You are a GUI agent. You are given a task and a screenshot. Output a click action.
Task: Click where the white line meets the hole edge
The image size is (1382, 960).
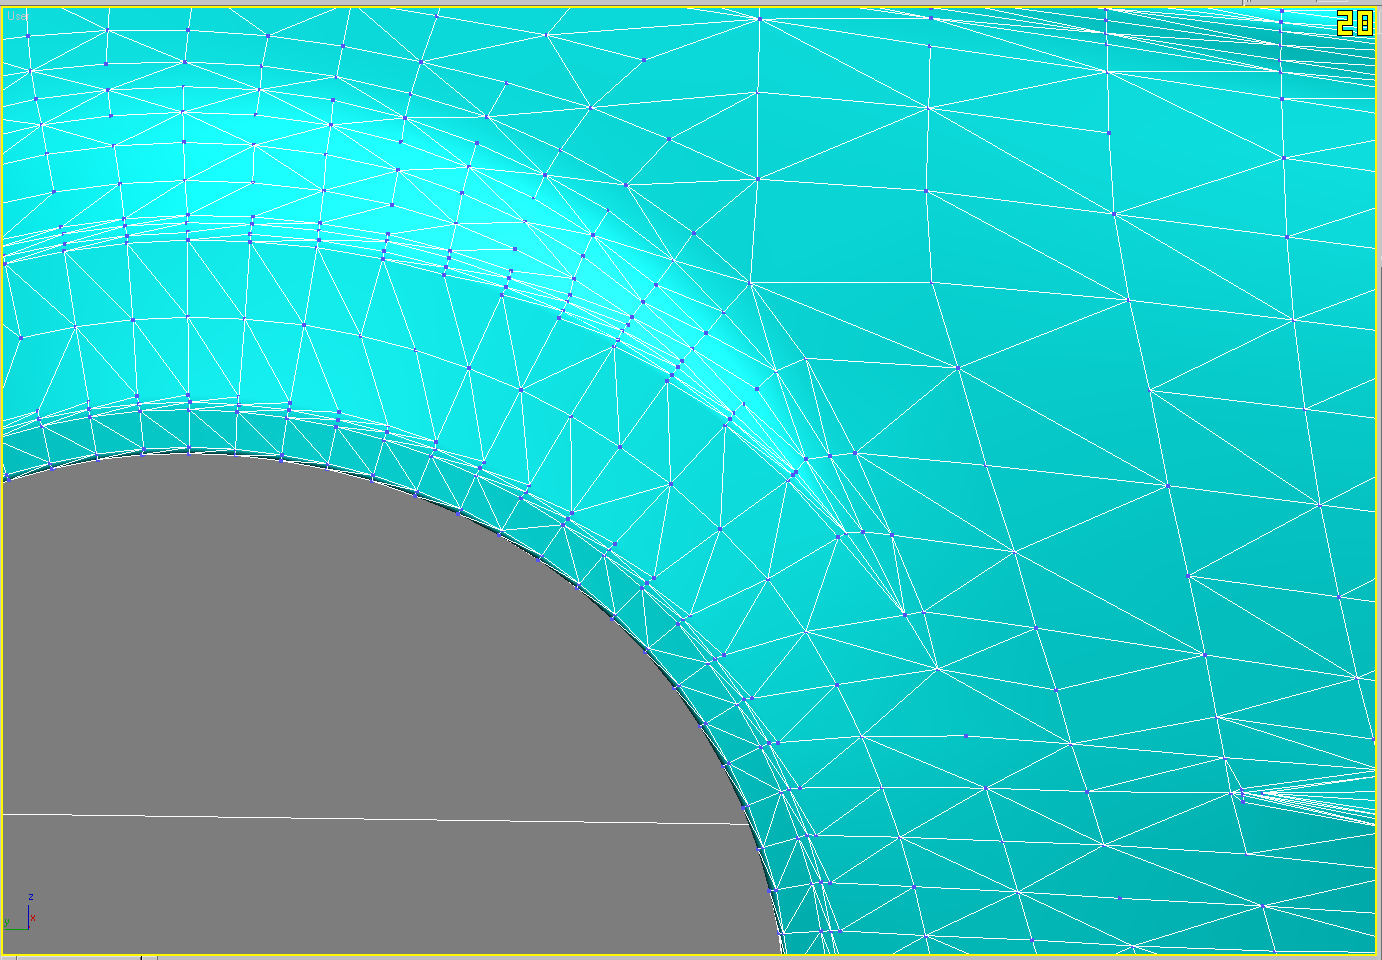pos(748,825)
